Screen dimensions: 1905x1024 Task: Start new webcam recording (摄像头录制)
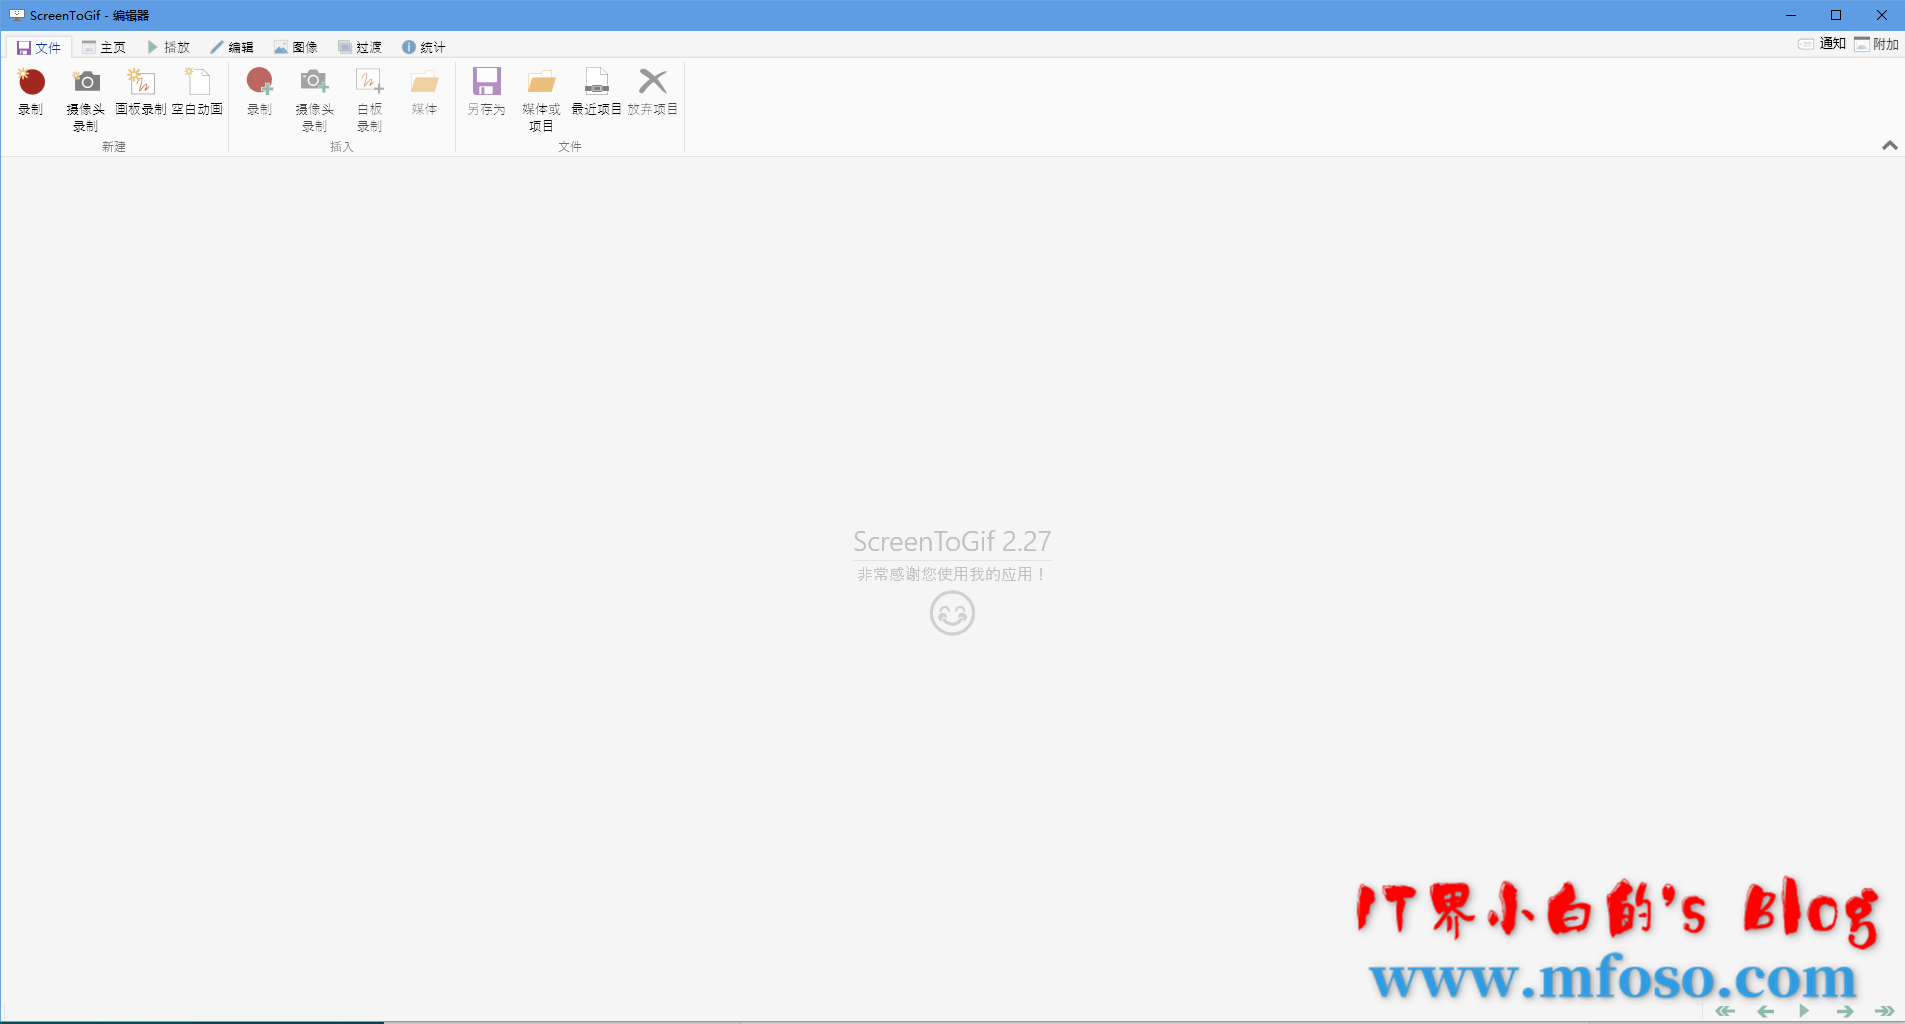click(86, 99)
